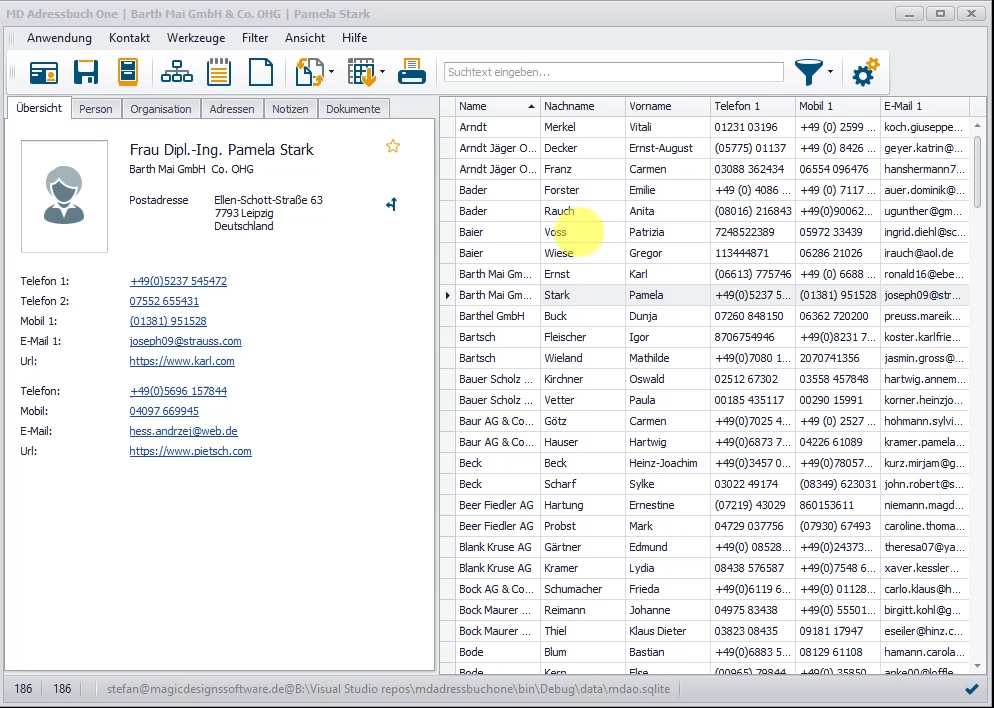This screenshot has height=708, width=994.
Task: Create a new blank document via the page icon
Action: 261,72
